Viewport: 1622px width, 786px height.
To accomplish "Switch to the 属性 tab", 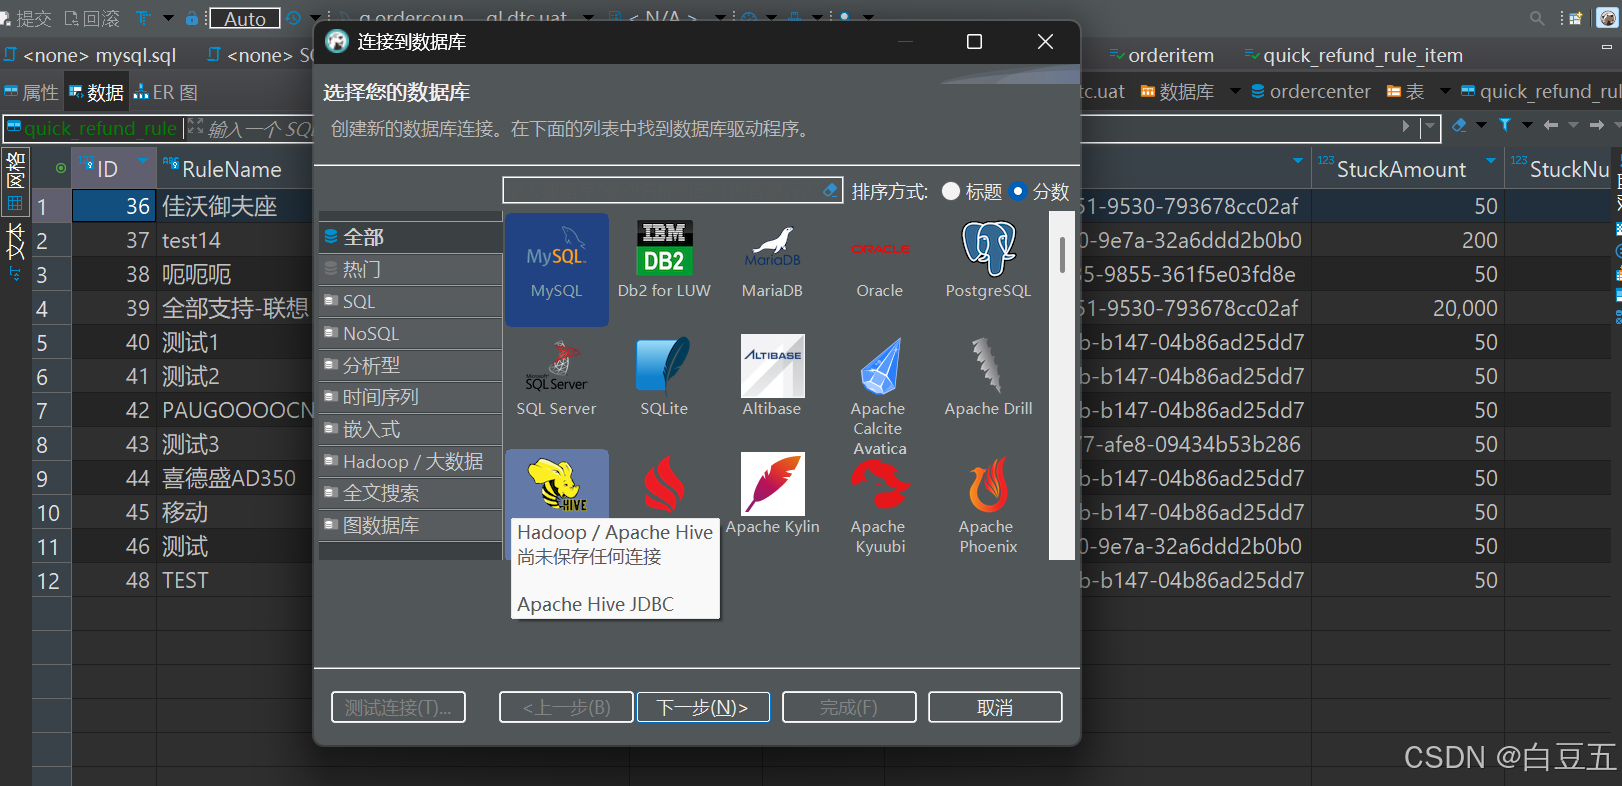I will coord(31,92).
